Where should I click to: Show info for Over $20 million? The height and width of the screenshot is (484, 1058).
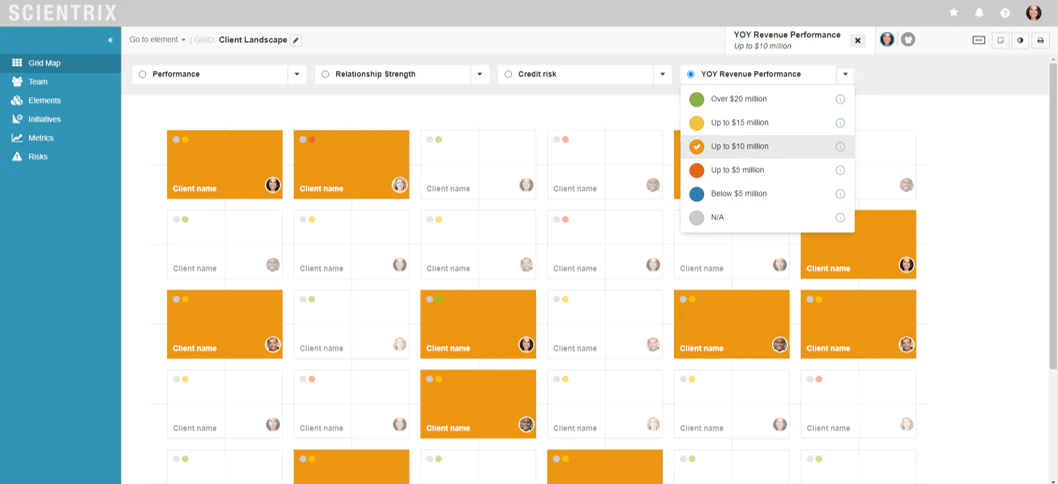point(840,99)
